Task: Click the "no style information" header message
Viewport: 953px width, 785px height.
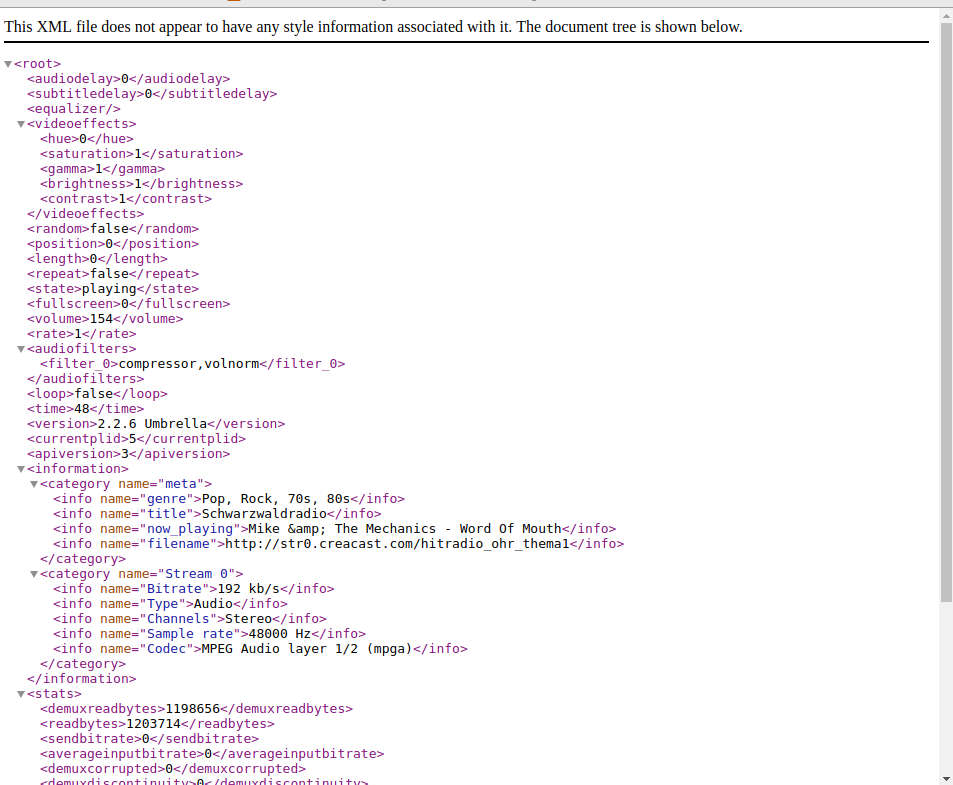Action: tap(373, 27)
